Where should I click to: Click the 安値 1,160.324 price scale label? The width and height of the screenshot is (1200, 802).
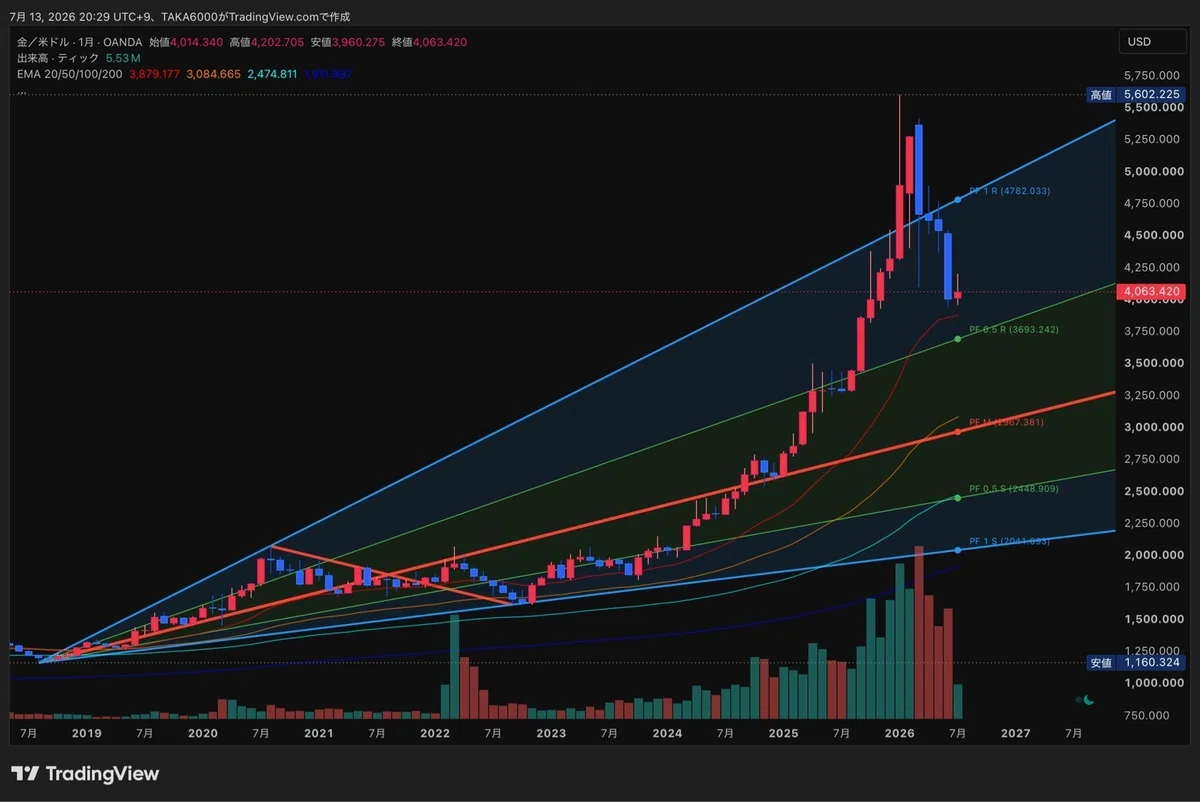pyautogui.click(x=1136, y=662)
